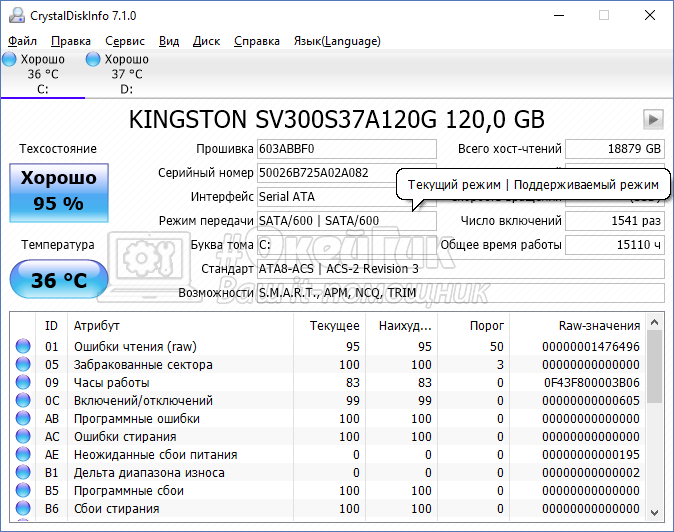Click the CrystalDiskInfo app icon in title bar
The image size is (674, 532).
[13, 16]
